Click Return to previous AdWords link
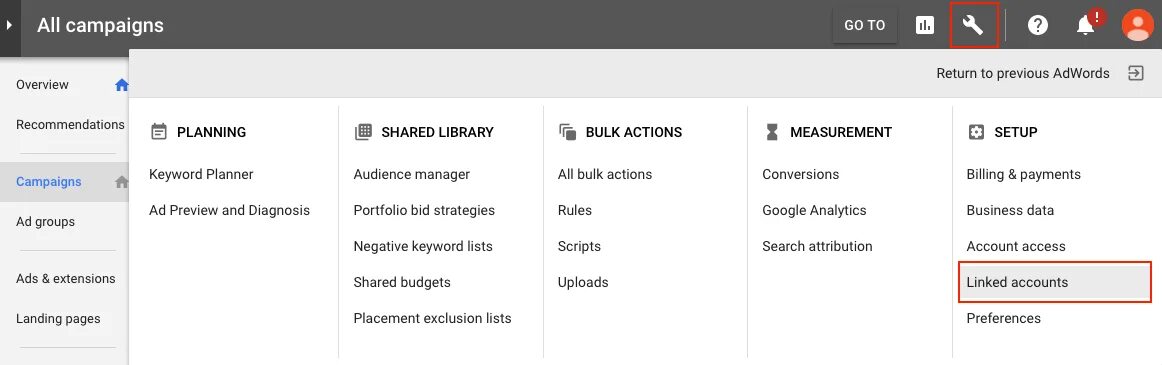Viewport: 1162px width, 365px height. (1023, 73)
